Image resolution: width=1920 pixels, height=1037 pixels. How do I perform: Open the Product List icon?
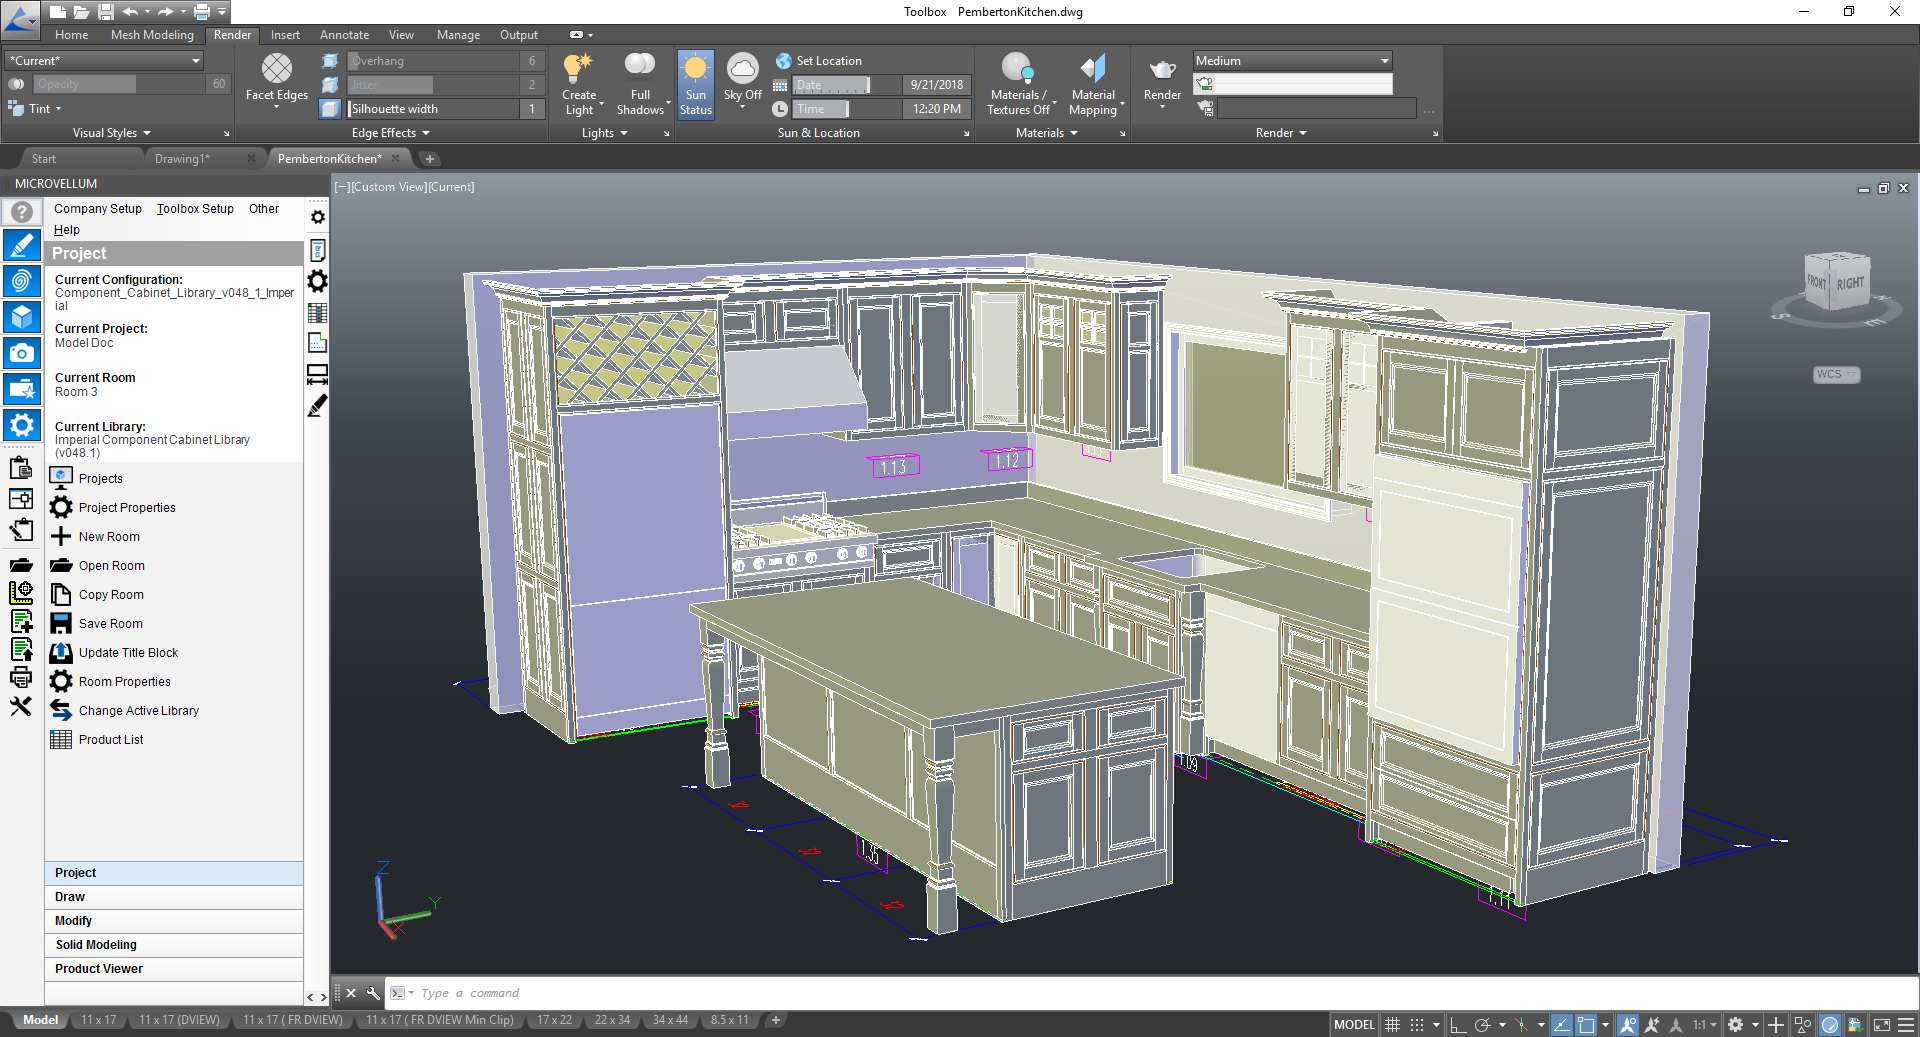click(x=61, y=740)
